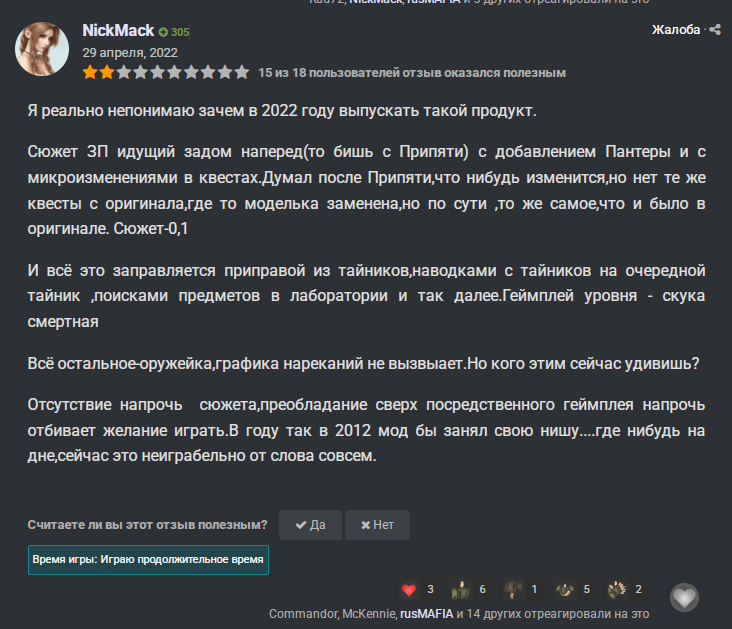Click the thumbs-down glove reaction icon
732x629 pixels.
[513, 590]
